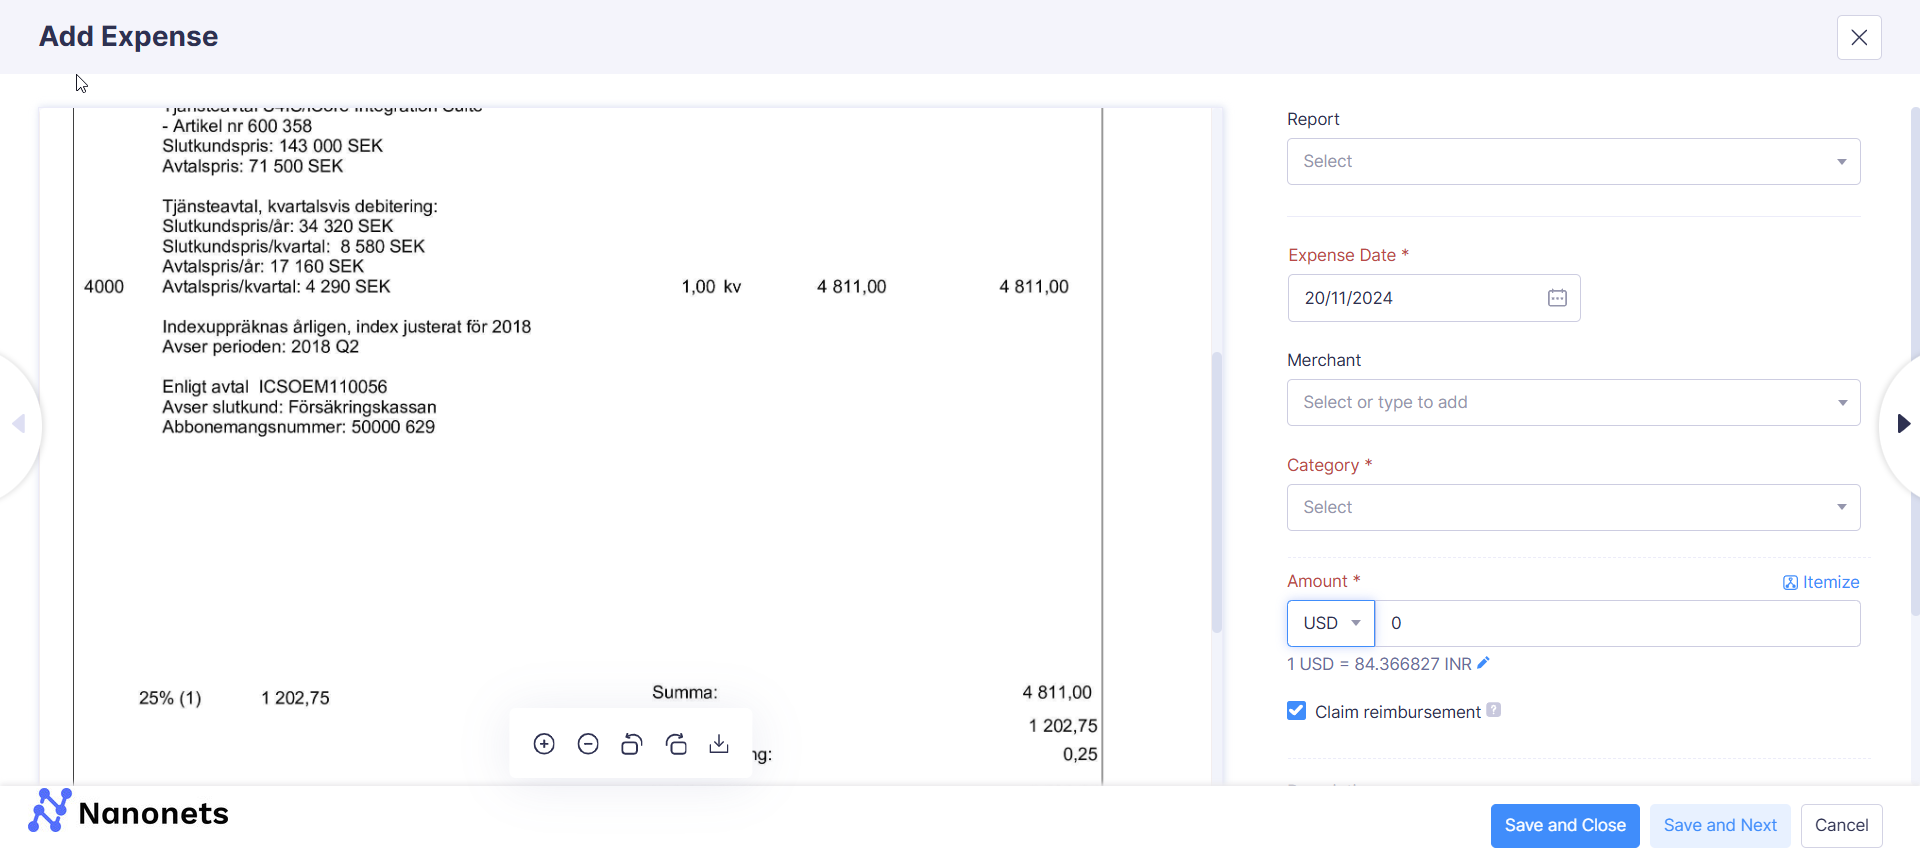Viewport: 1920px width, 866px height.
Task: Download the receipt document
Action: (719, 744)
